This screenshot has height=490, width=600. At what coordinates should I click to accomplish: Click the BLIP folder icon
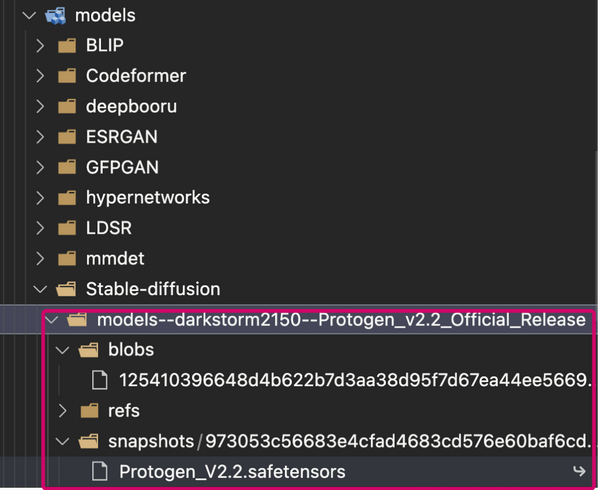click(67, 45)
